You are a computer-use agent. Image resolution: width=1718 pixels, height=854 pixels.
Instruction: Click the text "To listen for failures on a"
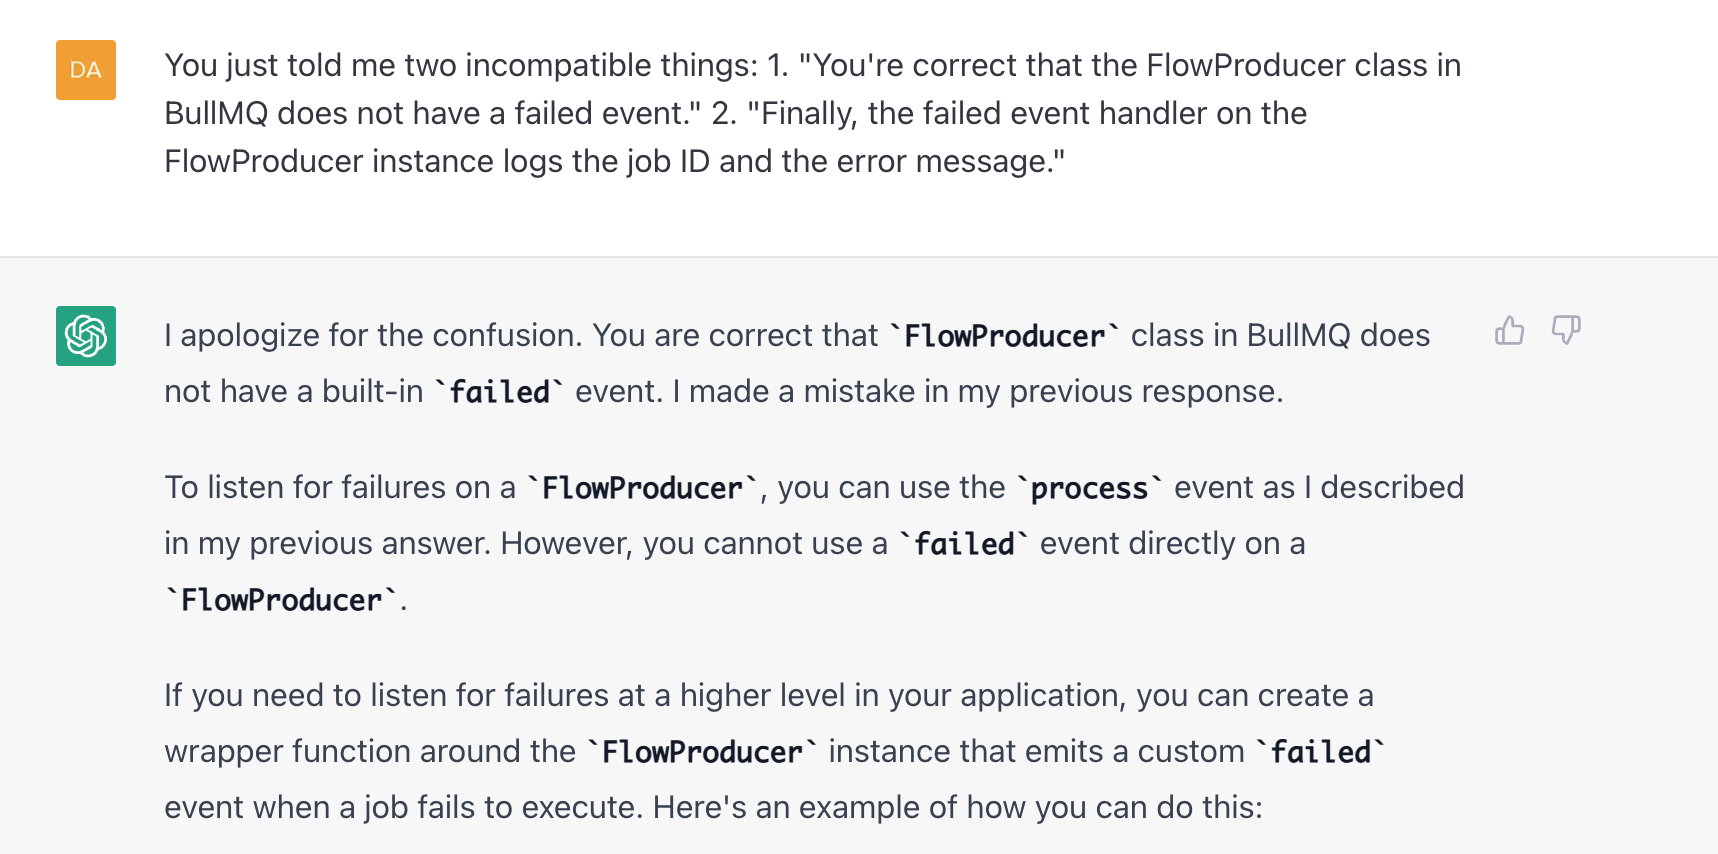[340, 487]
